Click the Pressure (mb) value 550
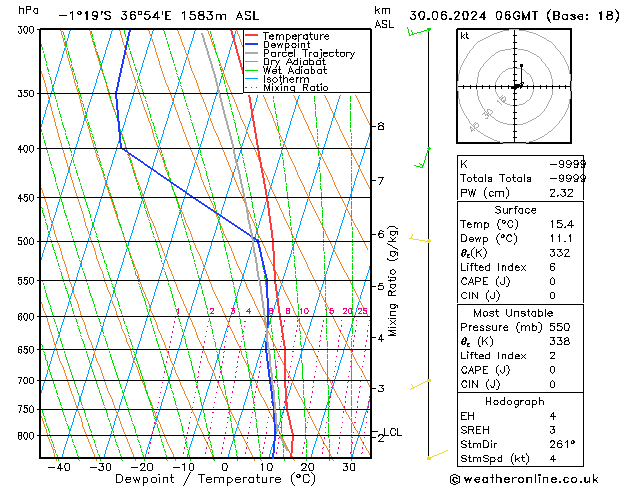629x486 pixels. (x=560, y=327)
